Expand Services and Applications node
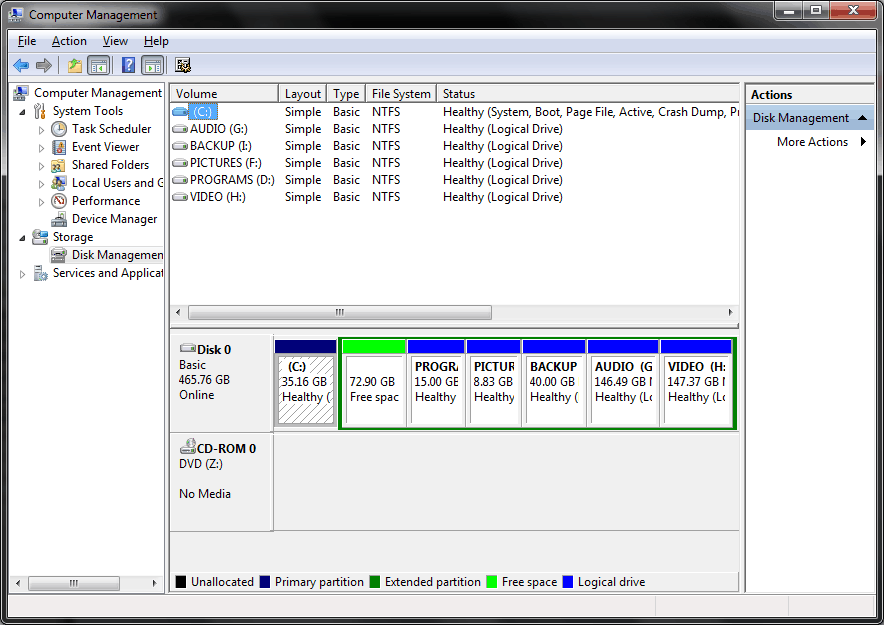 (23, 274)
